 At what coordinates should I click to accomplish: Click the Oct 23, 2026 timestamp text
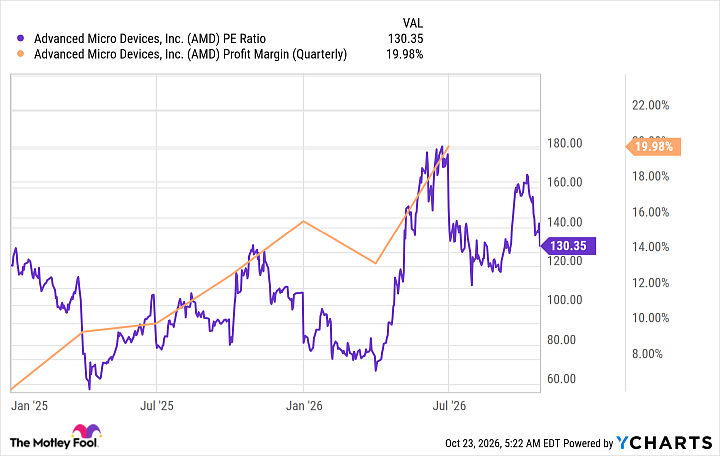pos(503,443)
